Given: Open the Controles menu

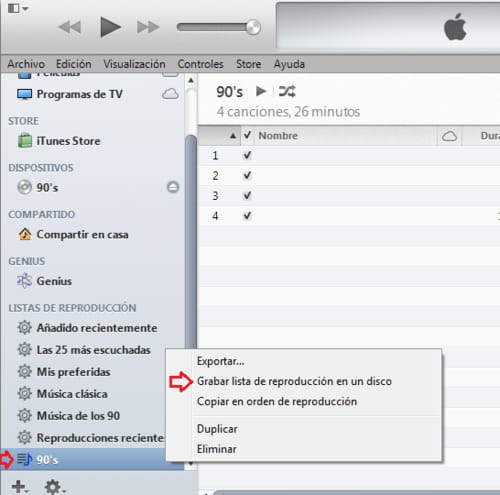Looking at the screenshot, I should (200, 64).
